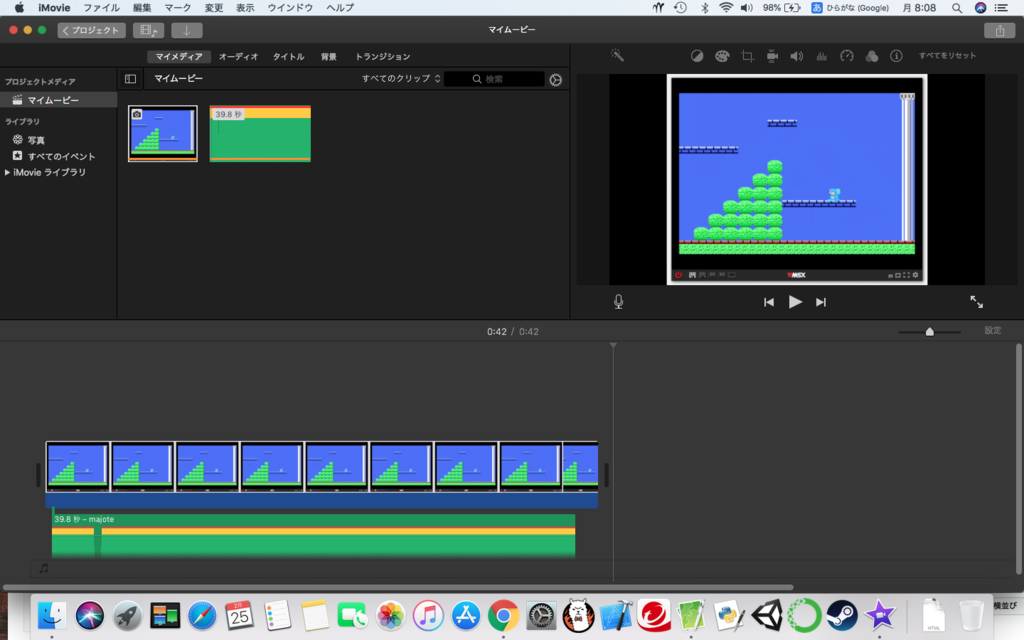Open the clip filter and audio effects tool
Screen dimensions: 1024x640
(x=871, y=56)
